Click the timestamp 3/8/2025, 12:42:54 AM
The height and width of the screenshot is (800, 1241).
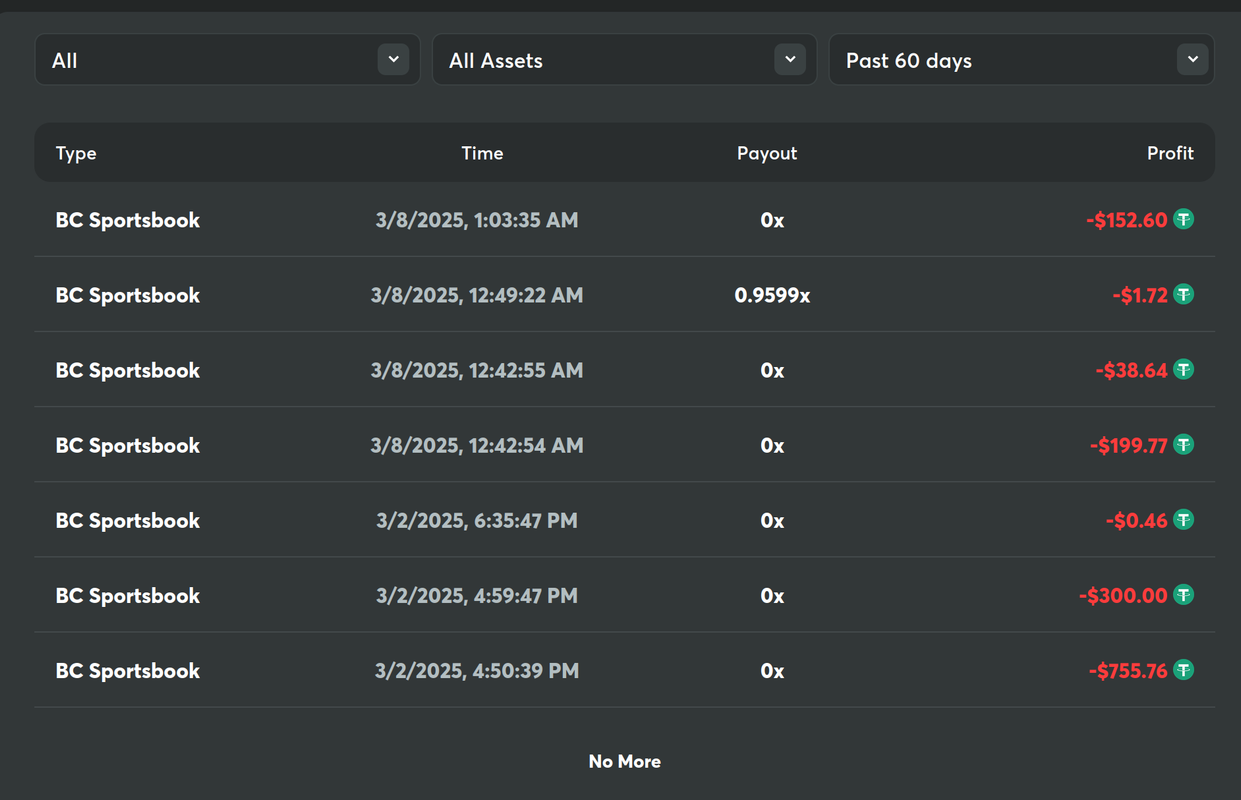tap(477, 445)
